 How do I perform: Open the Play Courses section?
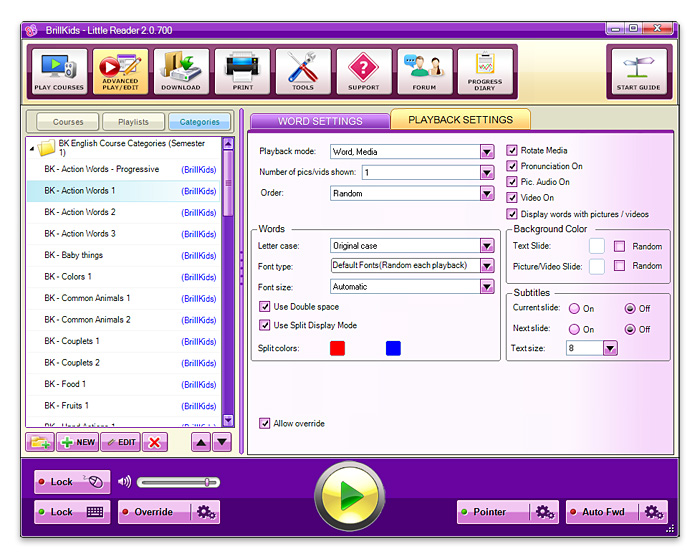[60, 73]
